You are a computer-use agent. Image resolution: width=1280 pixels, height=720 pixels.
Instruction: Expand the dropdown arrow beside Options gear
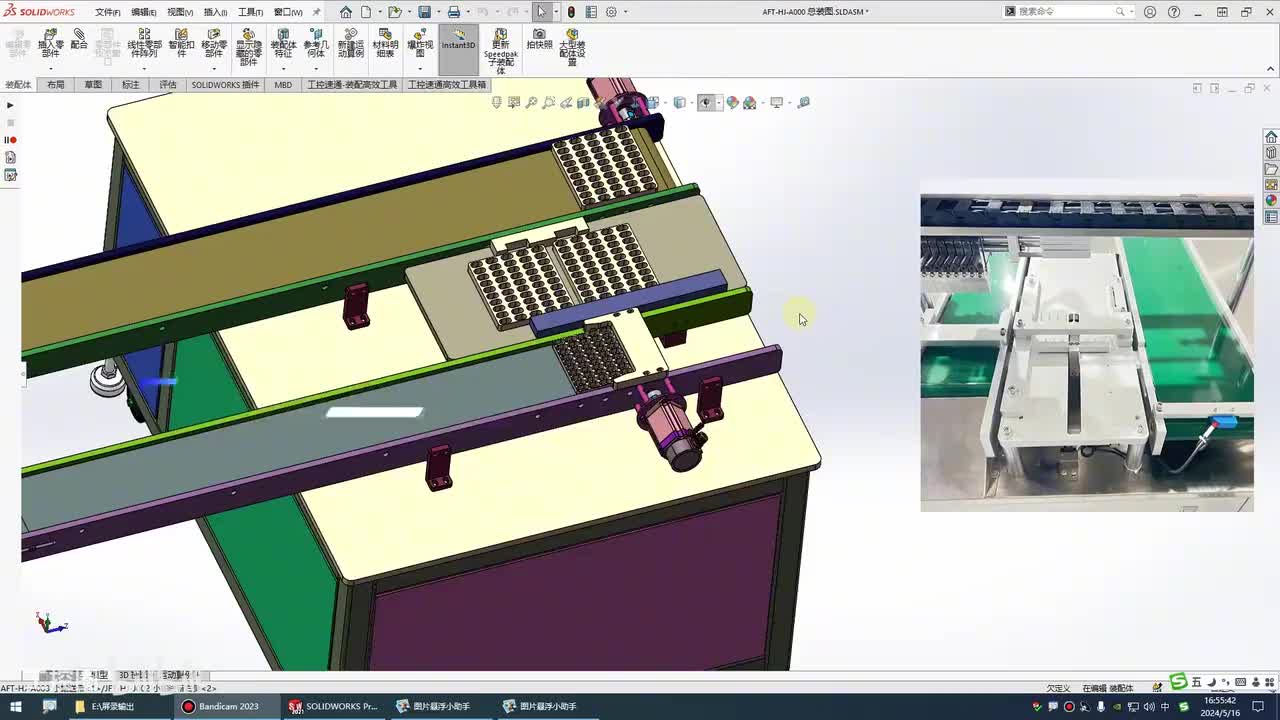click(626, 12)
